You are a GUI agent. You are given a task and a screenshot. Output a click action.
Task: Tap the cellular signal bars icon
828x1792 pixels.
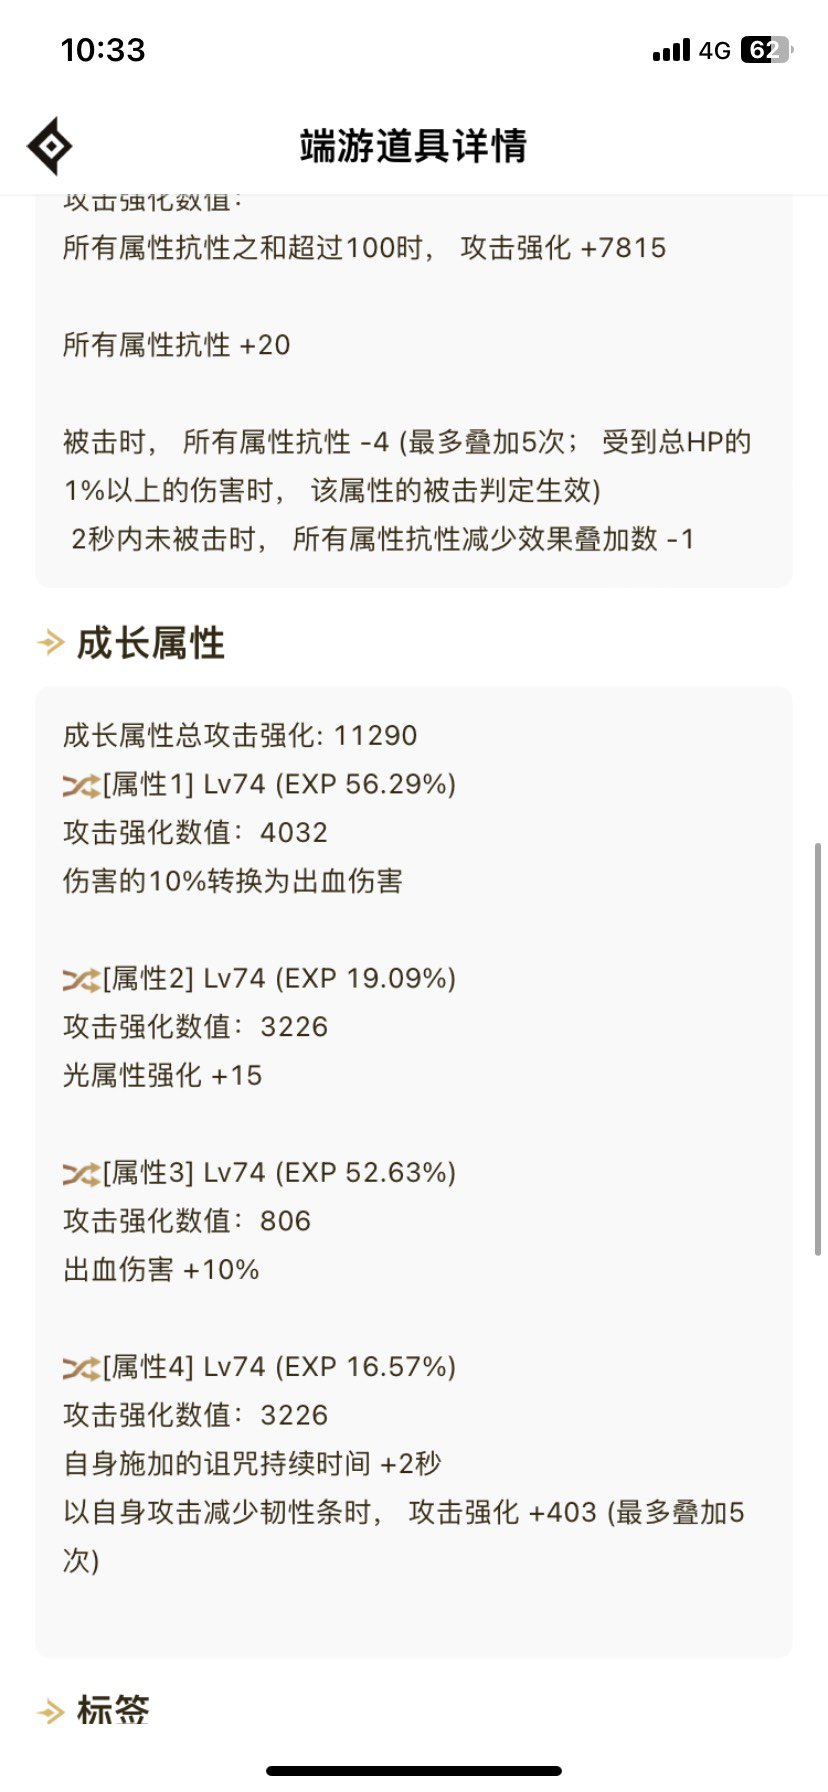tap(671, 50)
